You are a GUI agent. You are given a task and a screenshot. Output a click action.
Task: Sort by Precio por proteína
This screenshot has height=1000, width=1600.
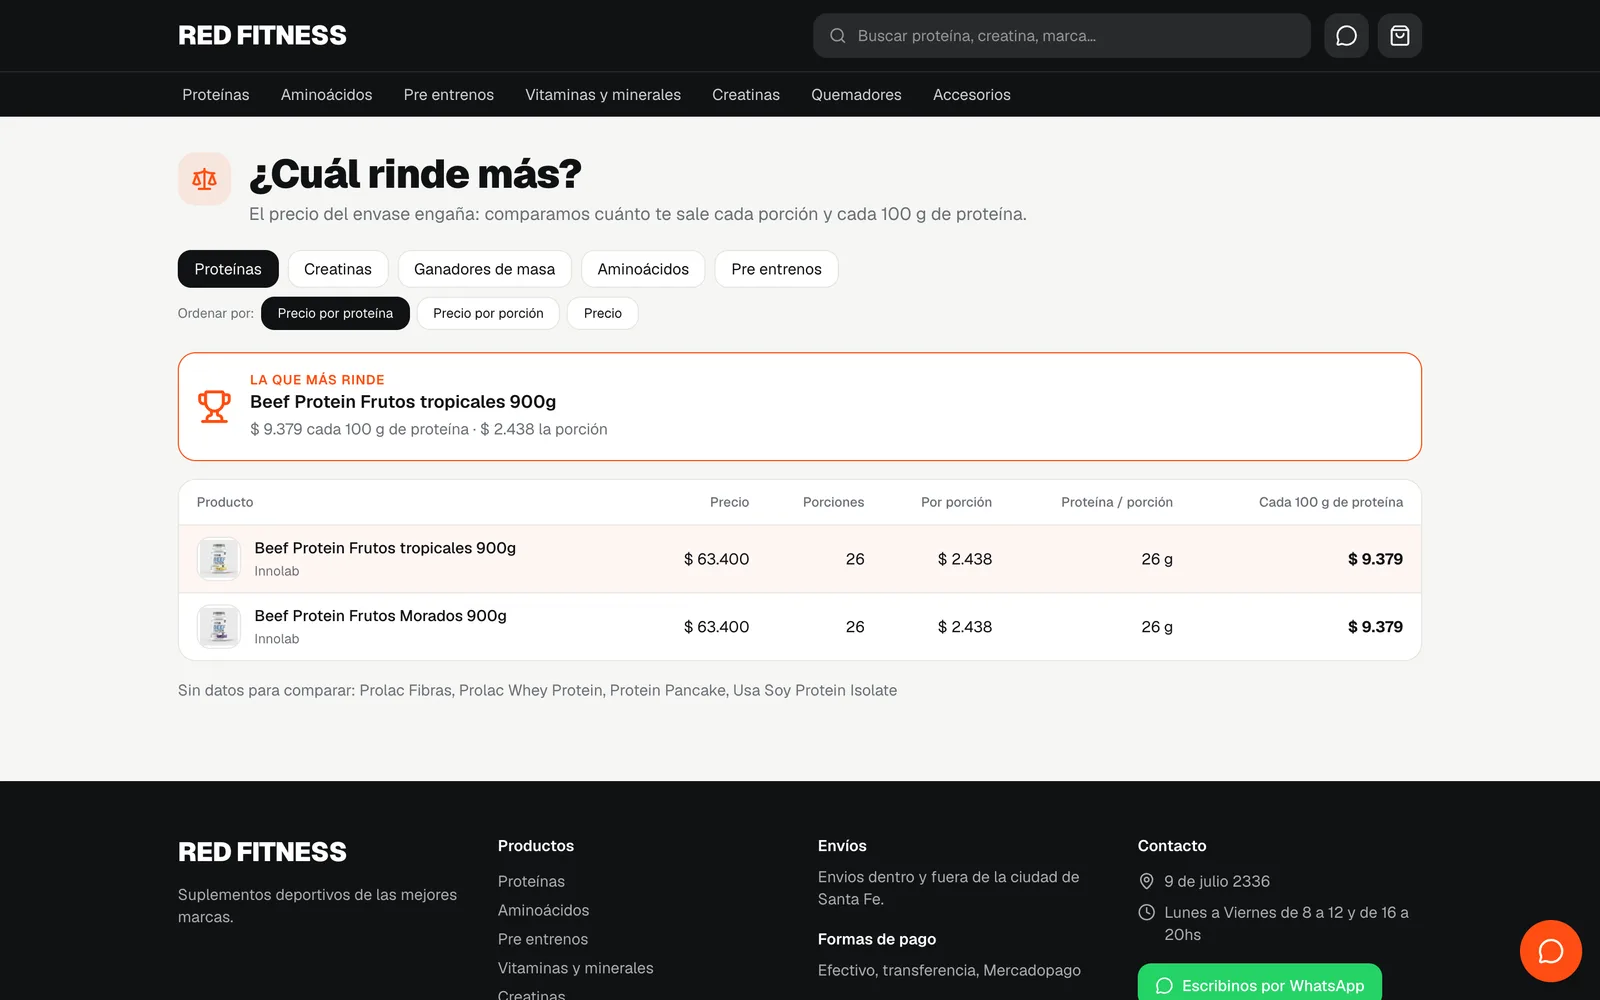[335, 313]
